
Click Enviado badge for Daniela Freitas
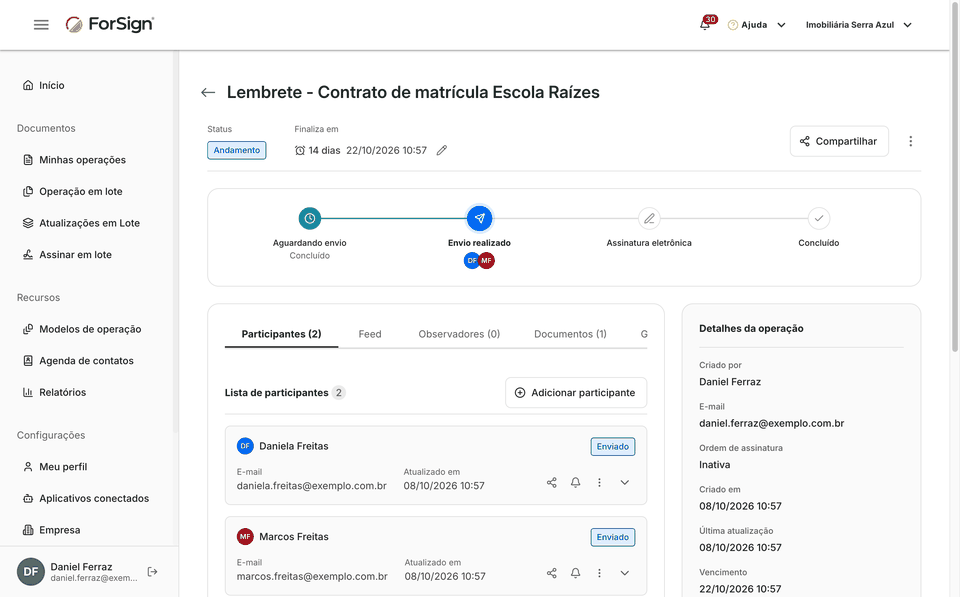[x=613, y=447]
